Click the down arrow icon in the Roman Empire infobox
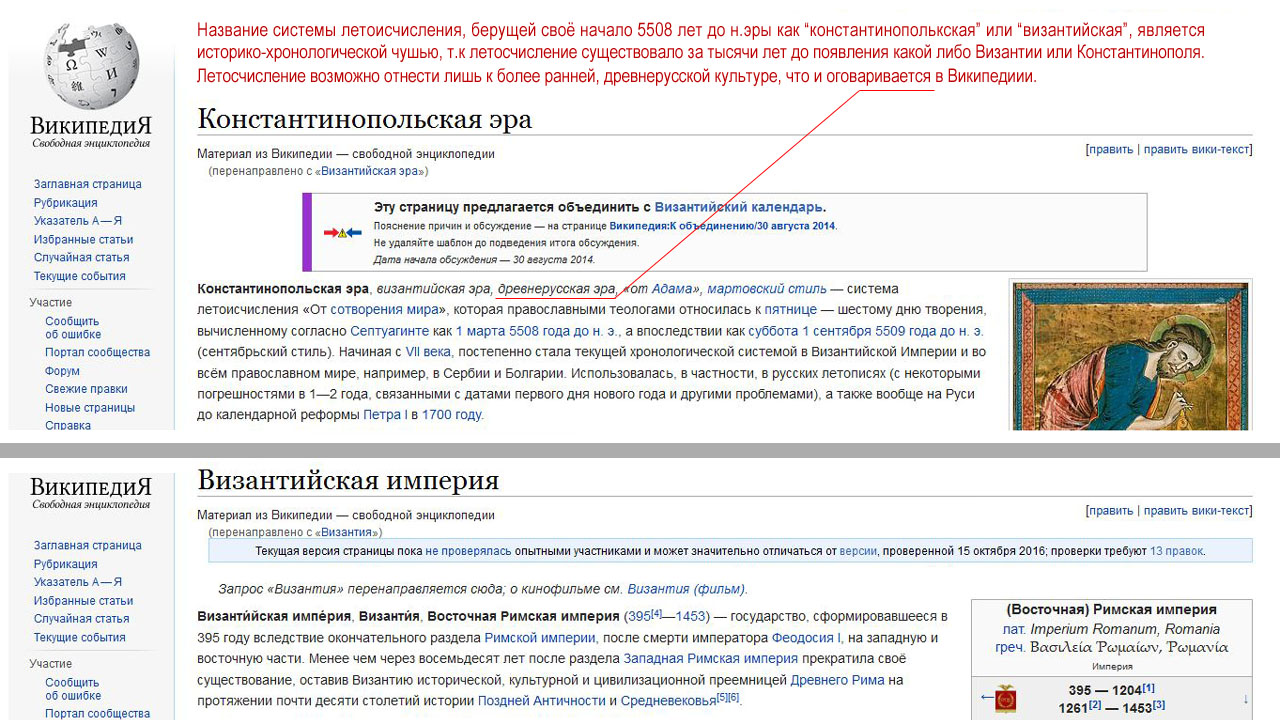The image size is (1280, 720). click(x=1245, y=698)
